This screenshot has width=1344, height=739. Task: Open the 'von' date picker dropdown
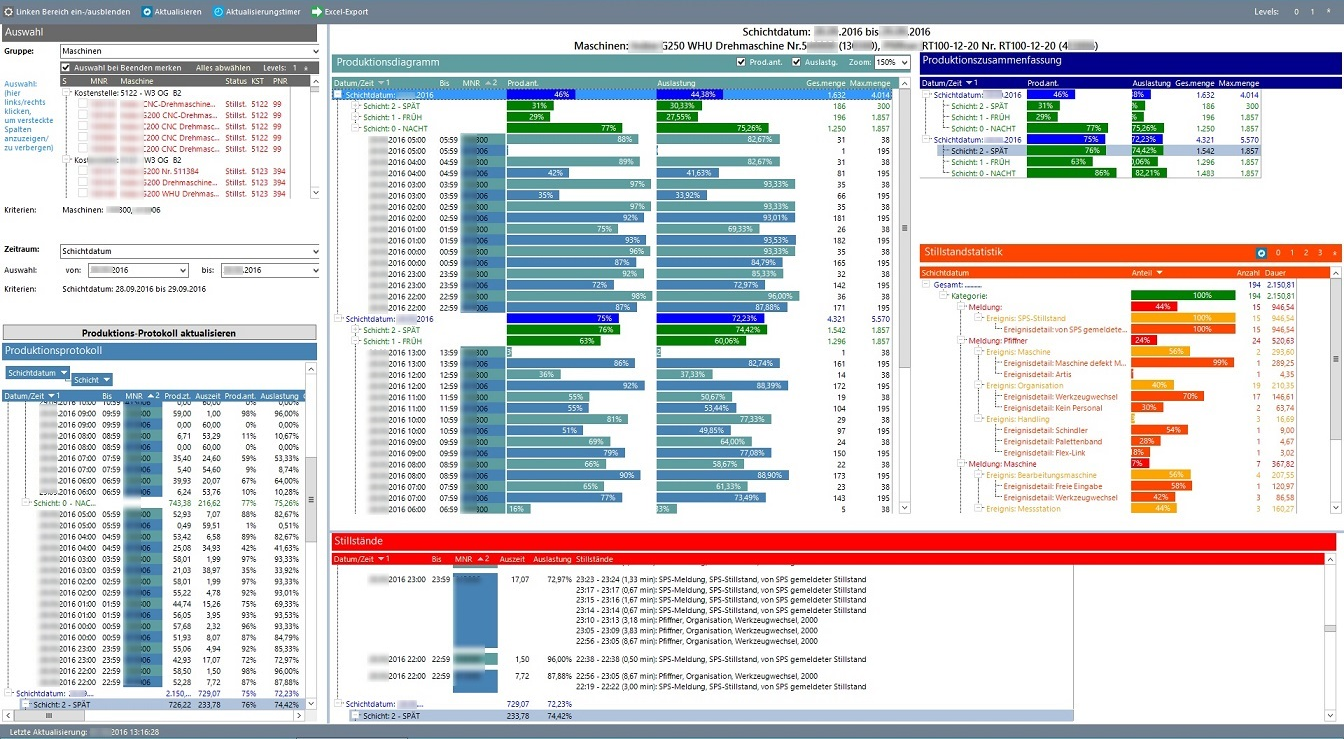183,270
